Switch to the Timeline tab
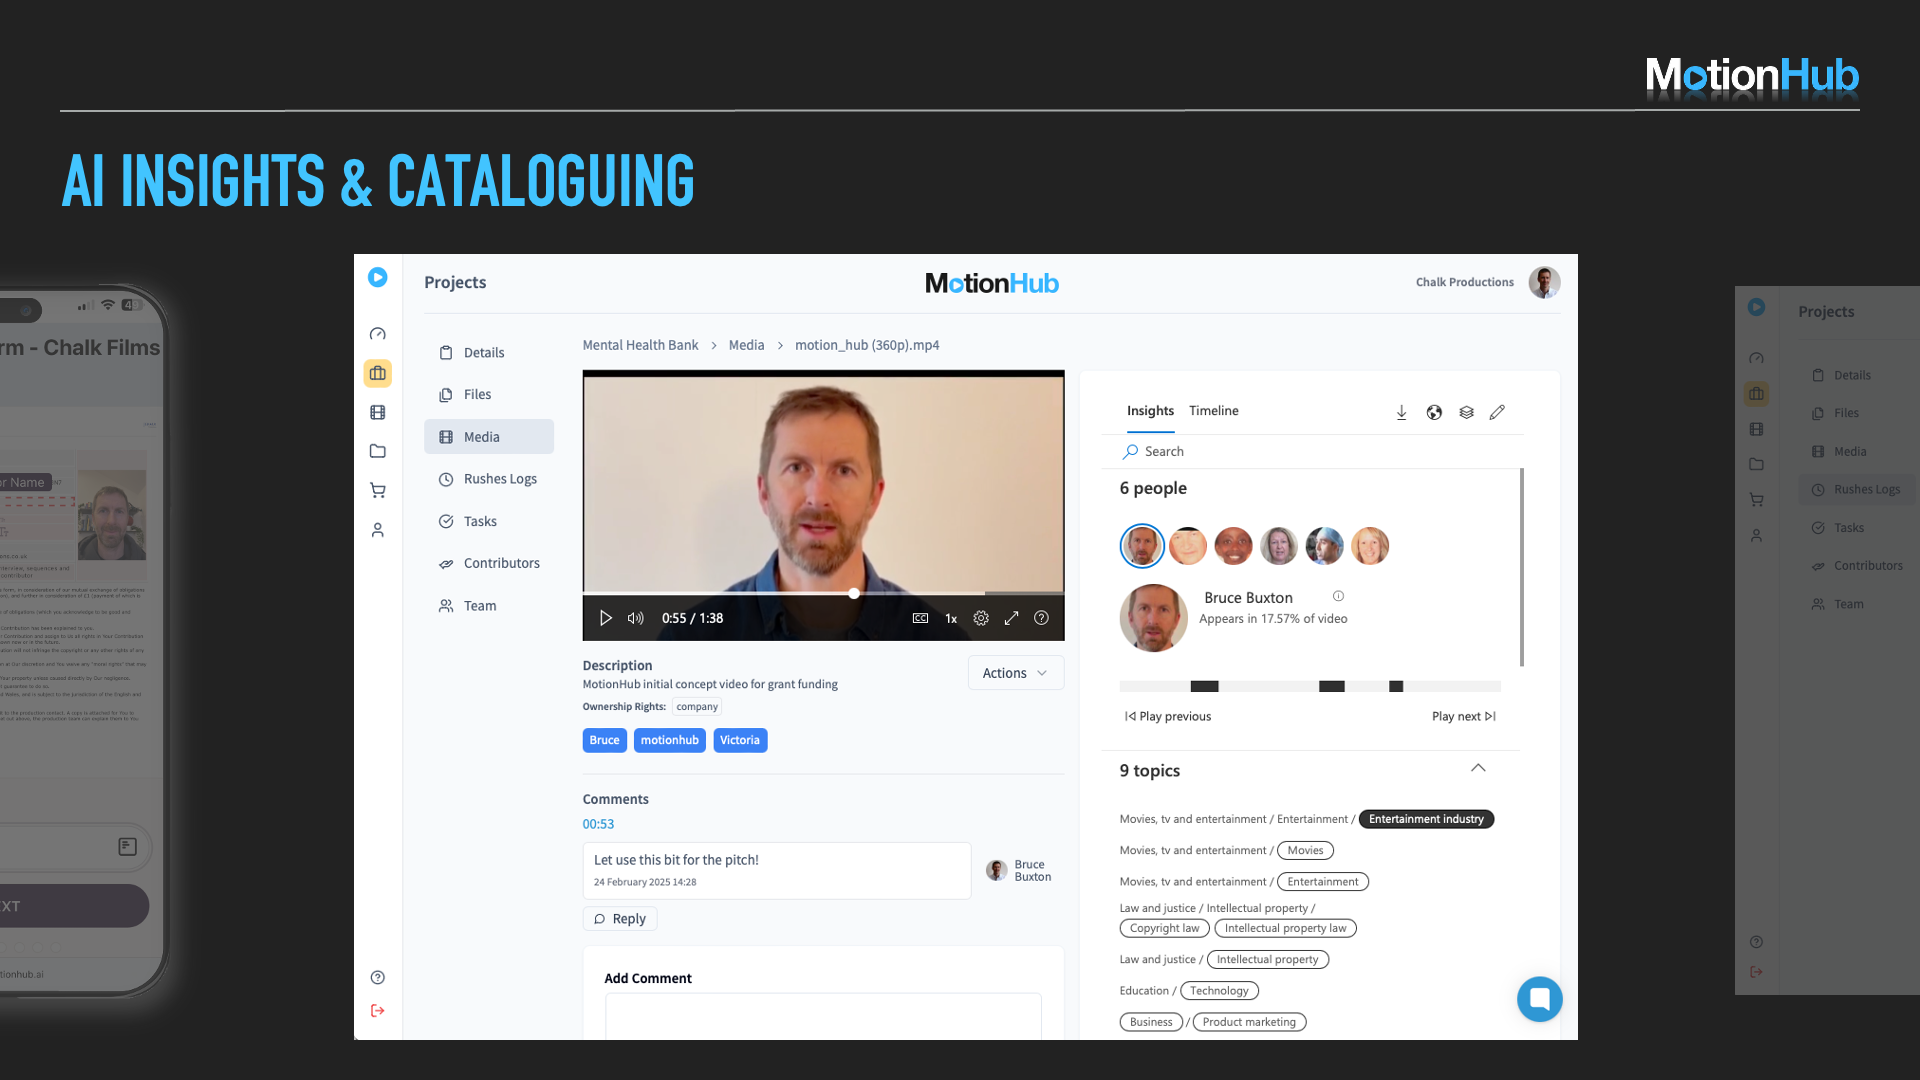Image resolution: width=1920 pixels, height=1080 pixels. point(1213,411)
